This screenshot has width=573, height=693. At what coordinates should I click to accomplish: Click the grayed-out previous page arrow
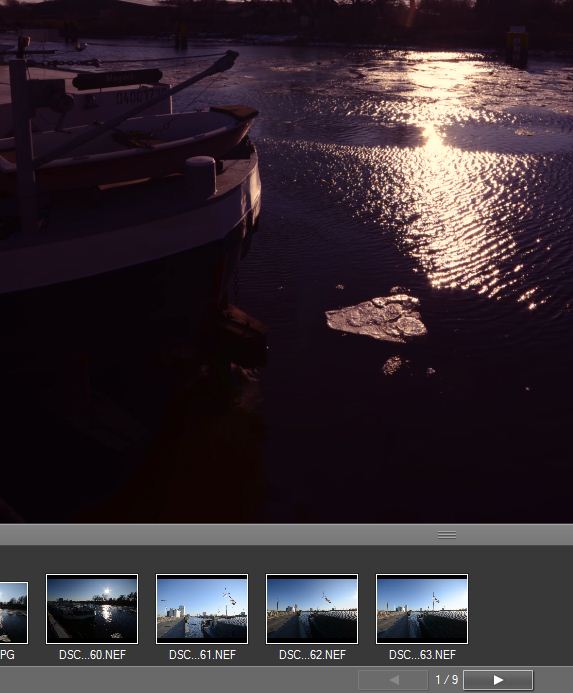tap(393, 680)
